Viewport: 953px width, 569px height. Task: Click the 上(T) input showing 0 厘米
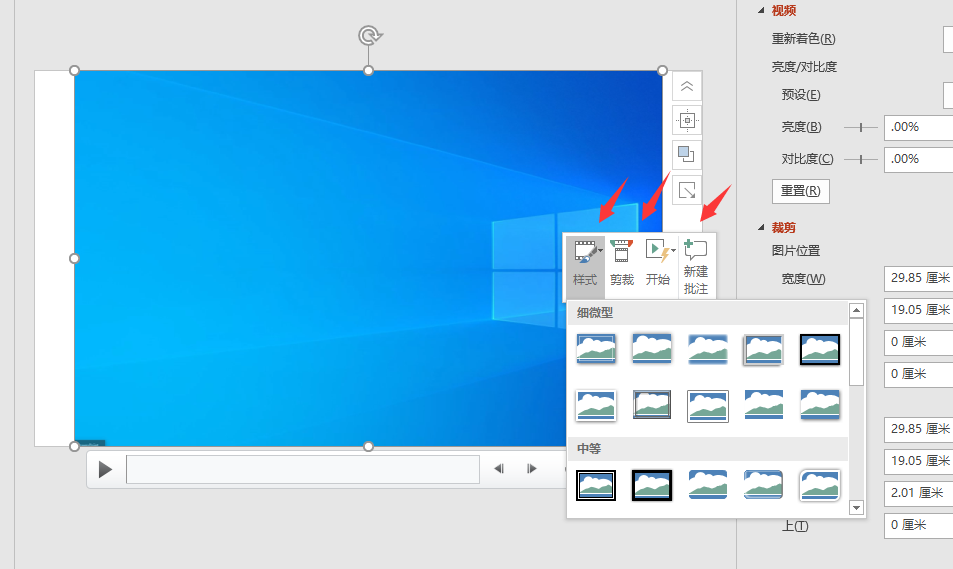[x=918, y=525]
